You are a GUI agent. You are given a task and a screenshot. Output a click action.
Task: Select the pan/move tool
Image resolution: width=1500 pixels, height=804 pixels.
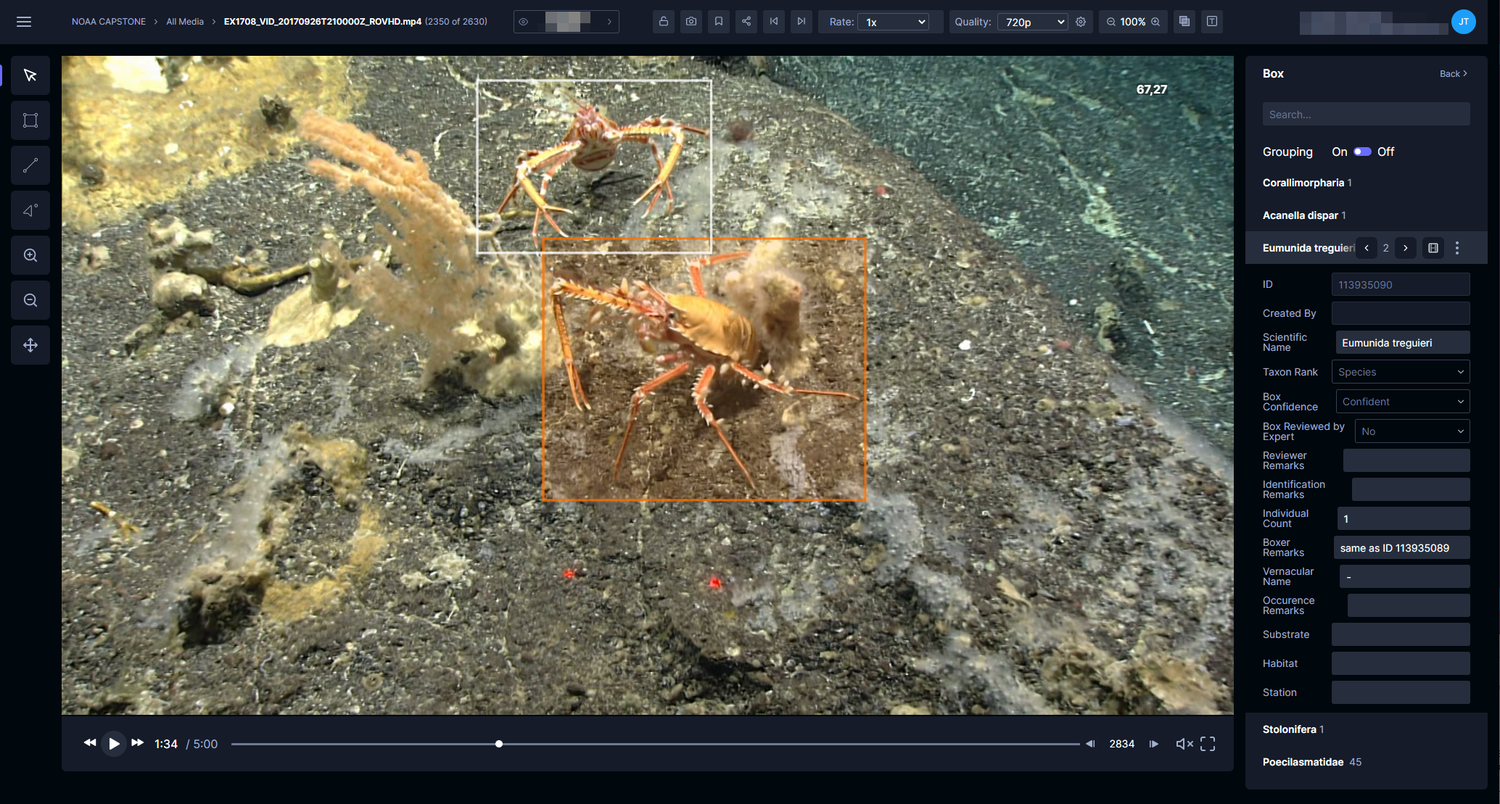(x=30, y=345)
